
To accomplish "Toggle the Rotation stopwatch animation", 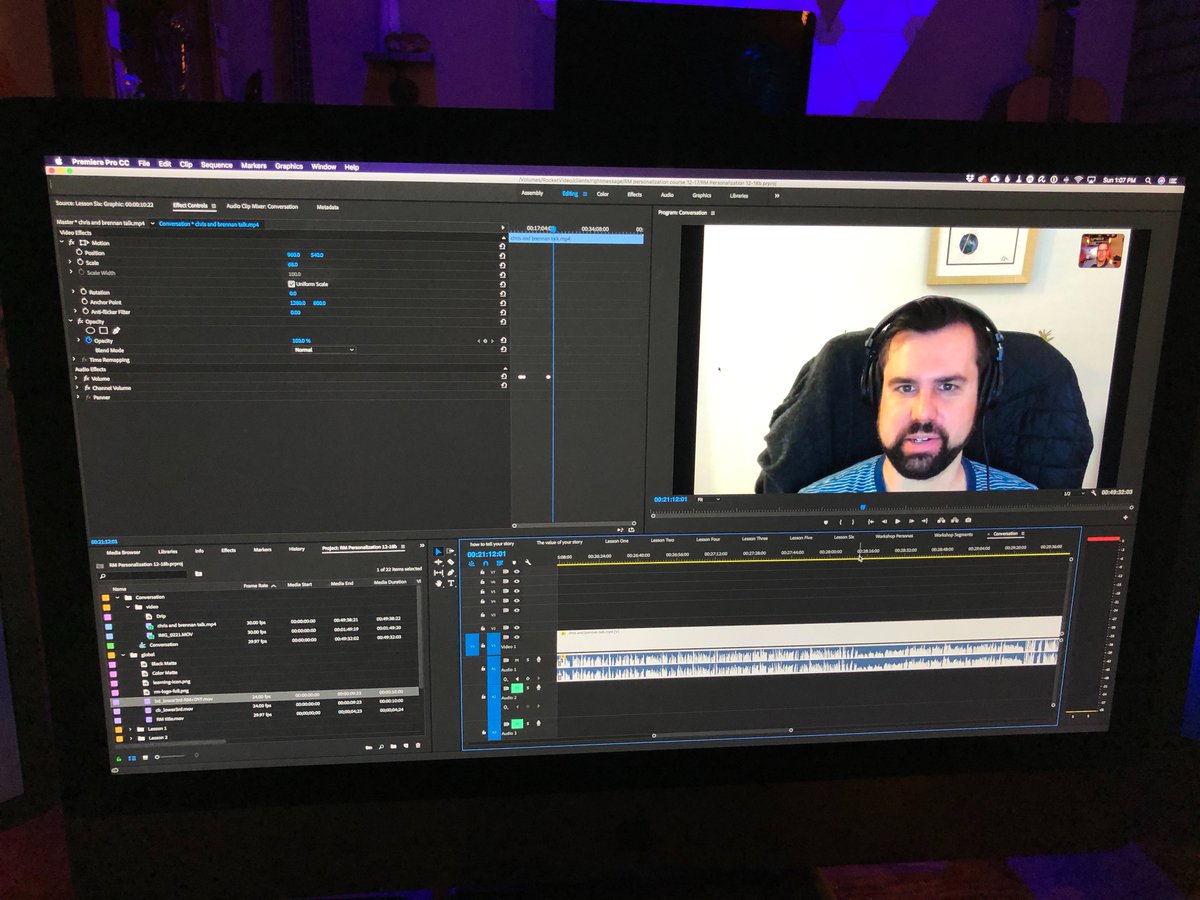I will pos(83,292).
